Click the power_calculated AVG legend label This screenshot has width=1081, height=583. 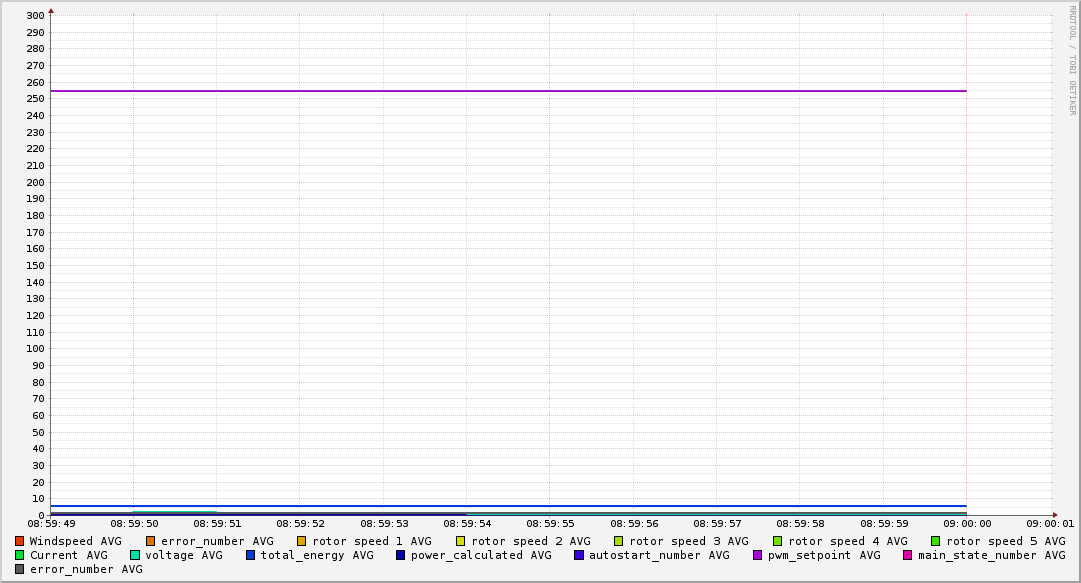[481, 555]
